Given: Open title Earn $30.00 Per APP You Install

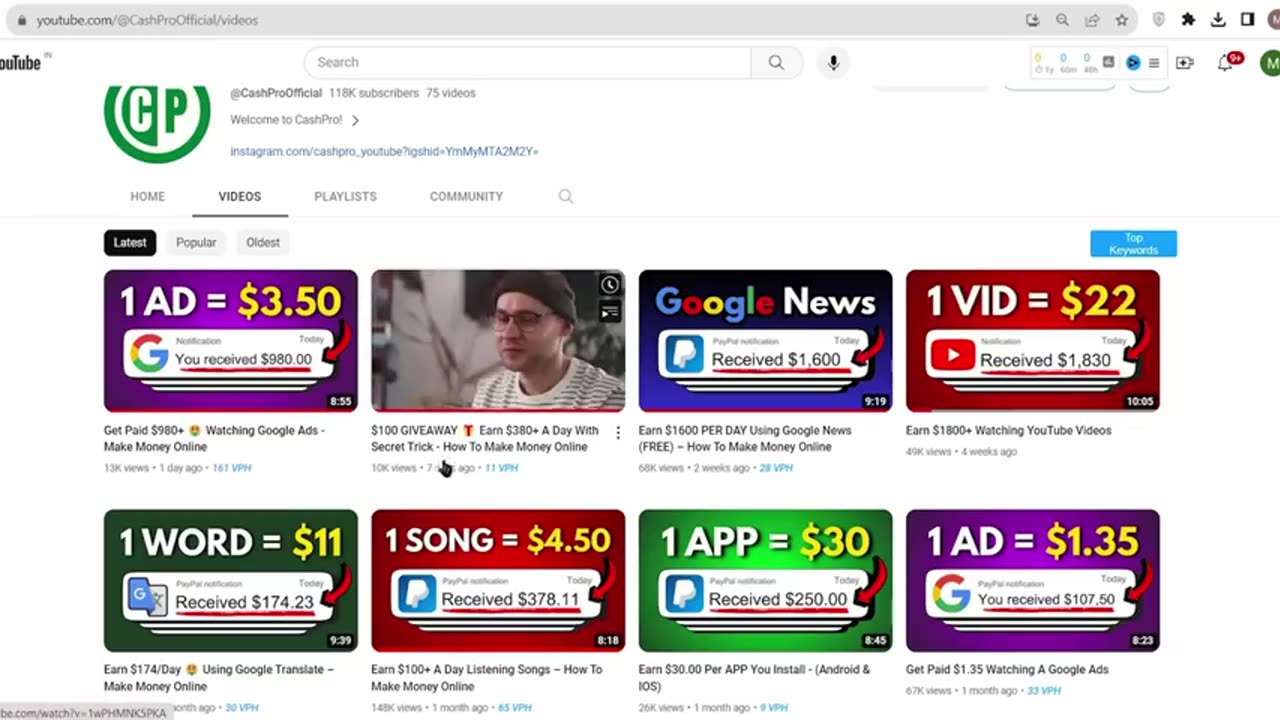Looking at the screenshot, I should pos(754,678).
